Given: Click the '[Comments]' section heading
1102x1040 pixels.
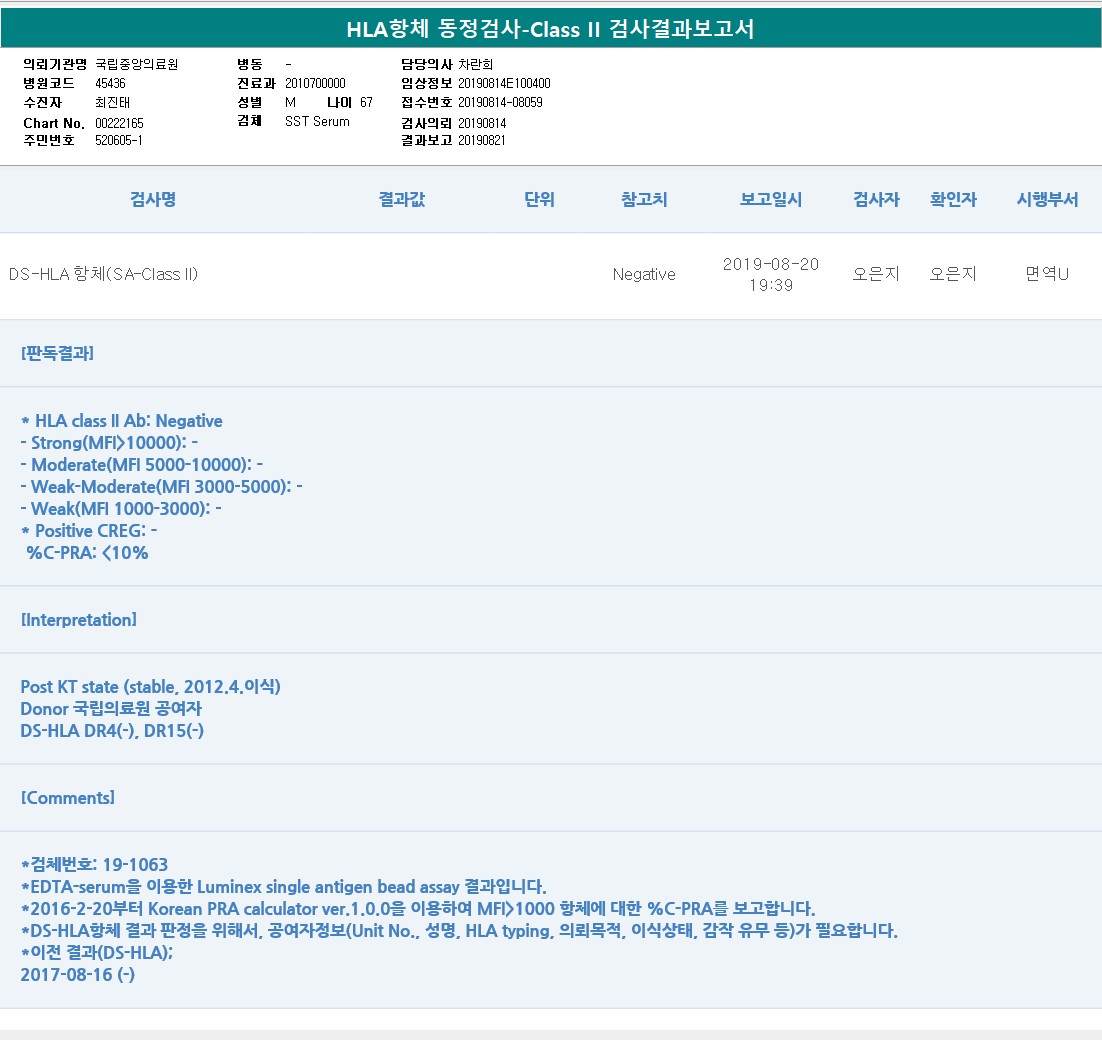Looking at the screenshot, I should (x=67, y=798).
